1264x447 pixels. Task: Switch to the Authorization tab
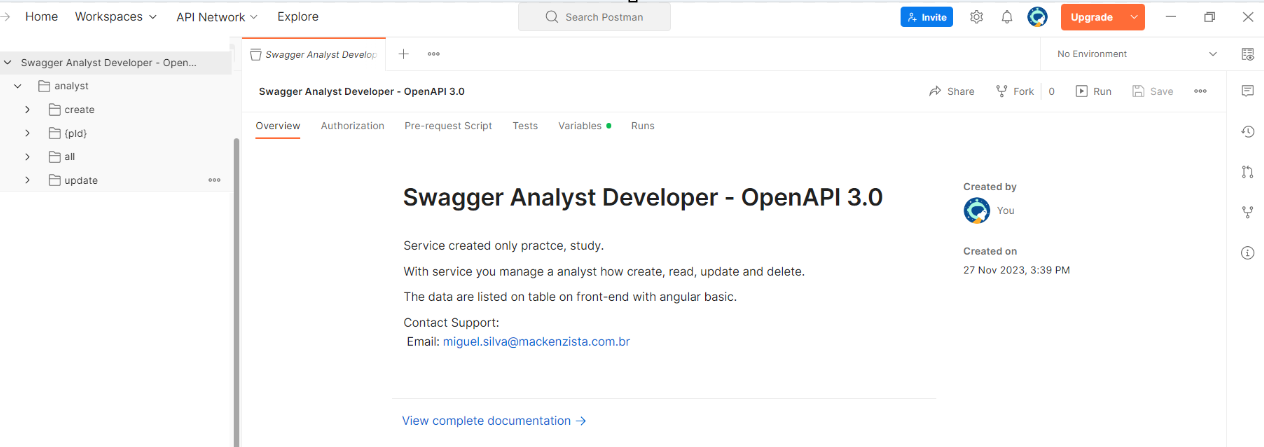coord(352,126)
